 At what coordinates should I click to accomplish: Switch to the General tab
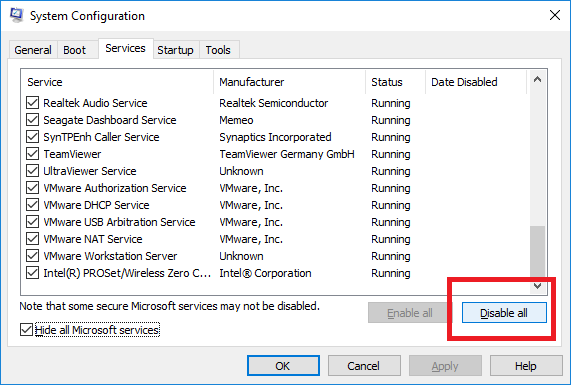(x=33, y=50)
